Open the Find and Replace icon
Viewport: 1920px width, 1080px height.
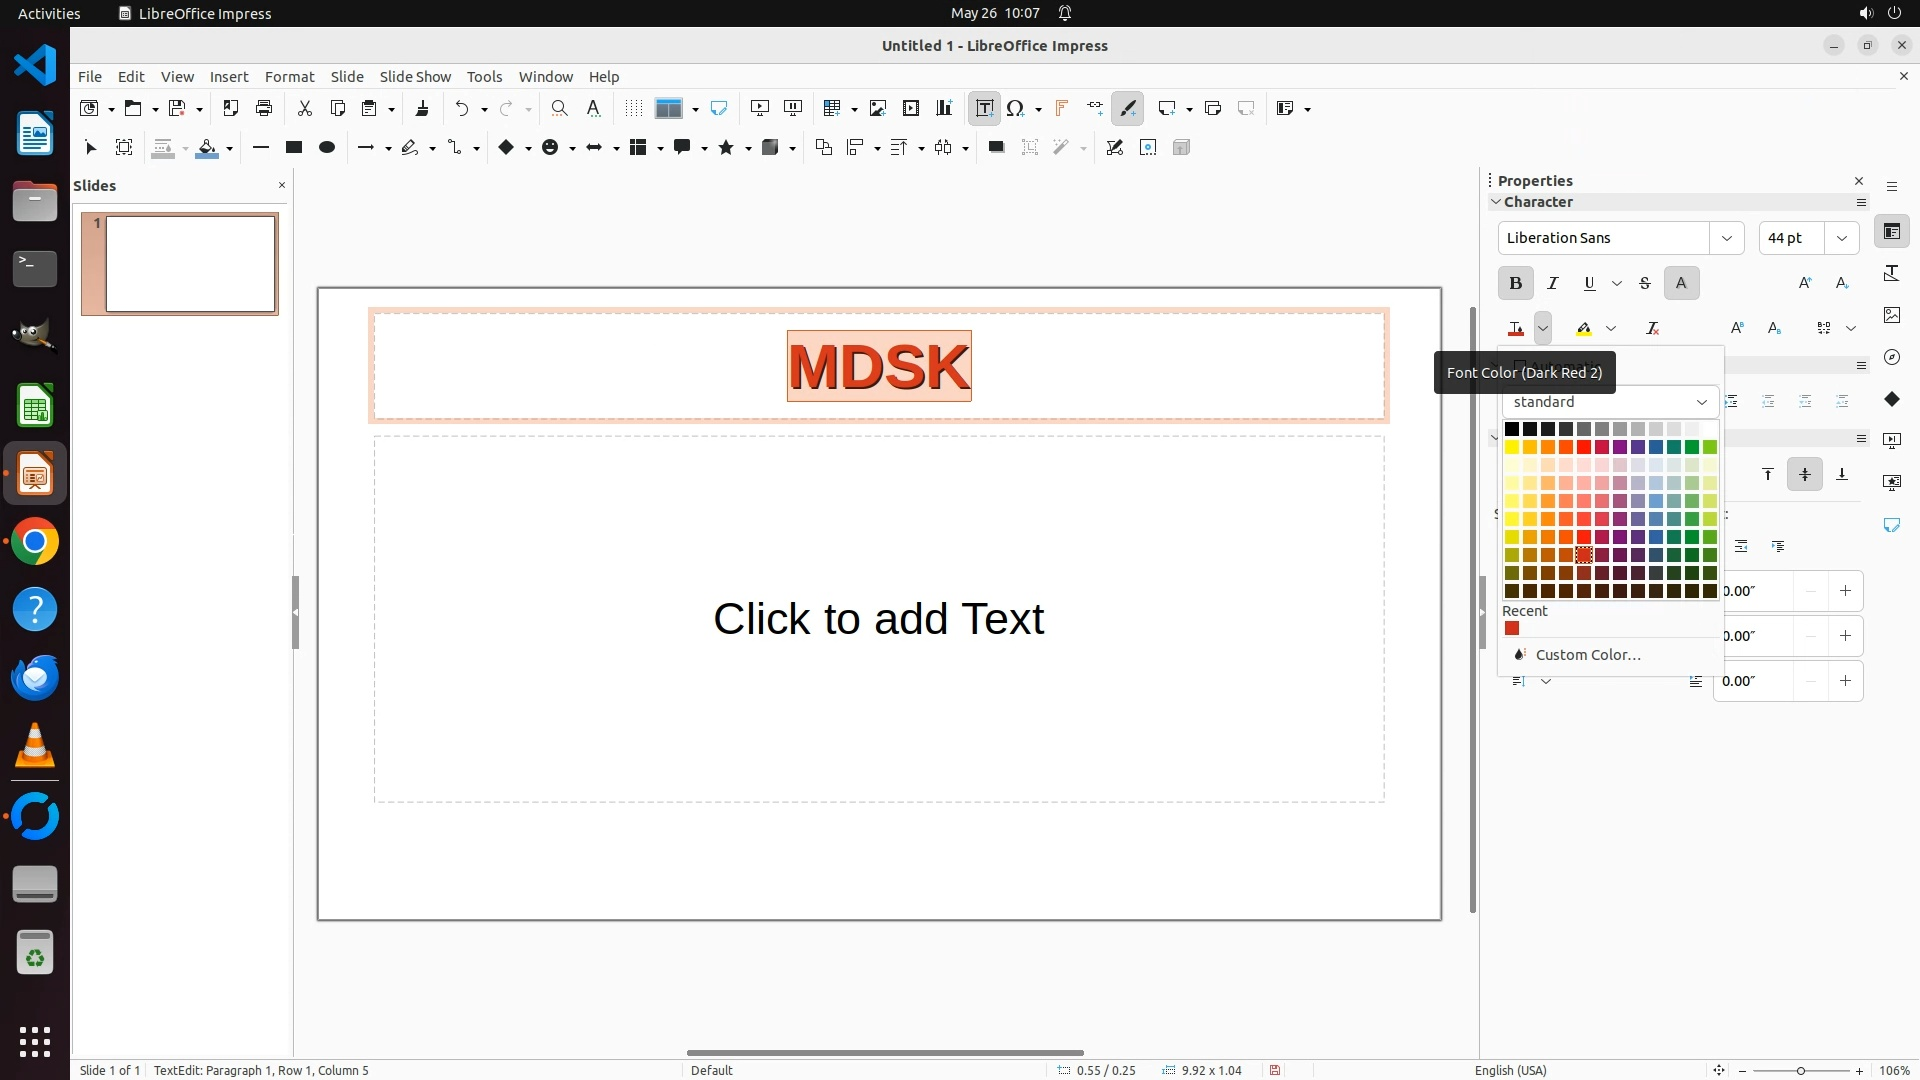[559, 108]
